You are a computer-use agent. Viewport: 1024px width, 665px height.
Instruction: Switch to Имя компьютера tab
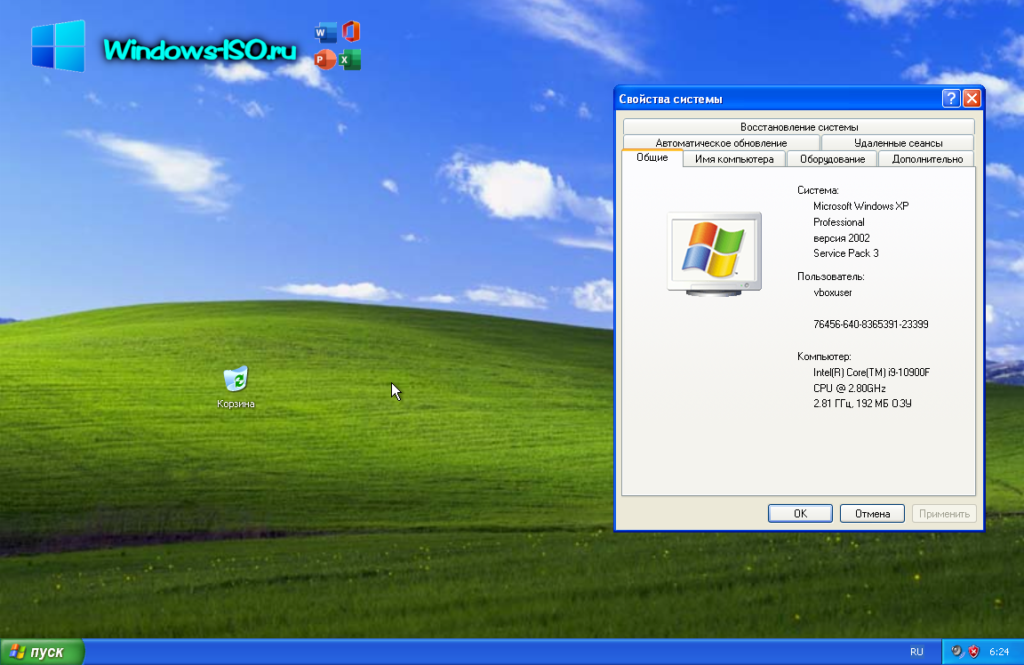tap(734, 159)
